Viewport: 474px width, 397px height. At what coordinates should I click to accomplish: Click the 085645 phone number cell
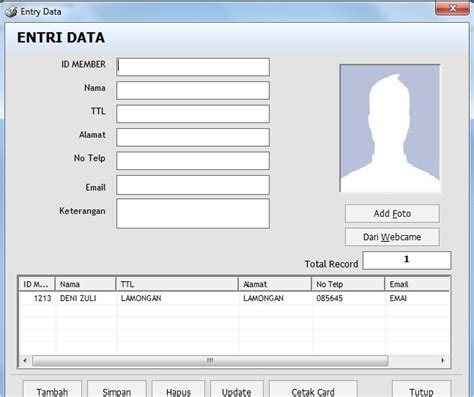[349, 298]
